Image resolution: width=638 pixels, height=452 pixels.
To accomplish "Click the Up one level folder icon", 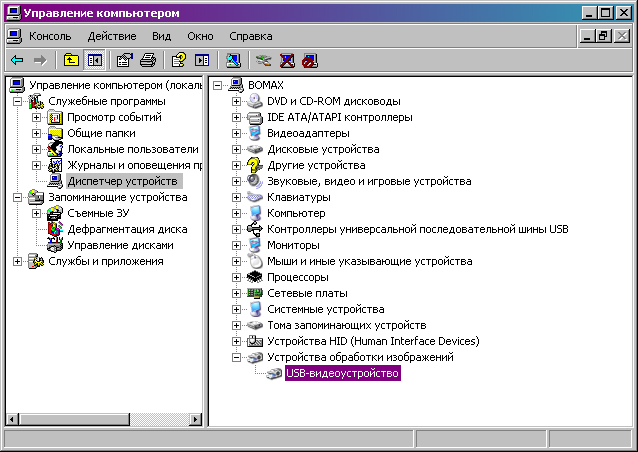I will (x=71, y=61).
